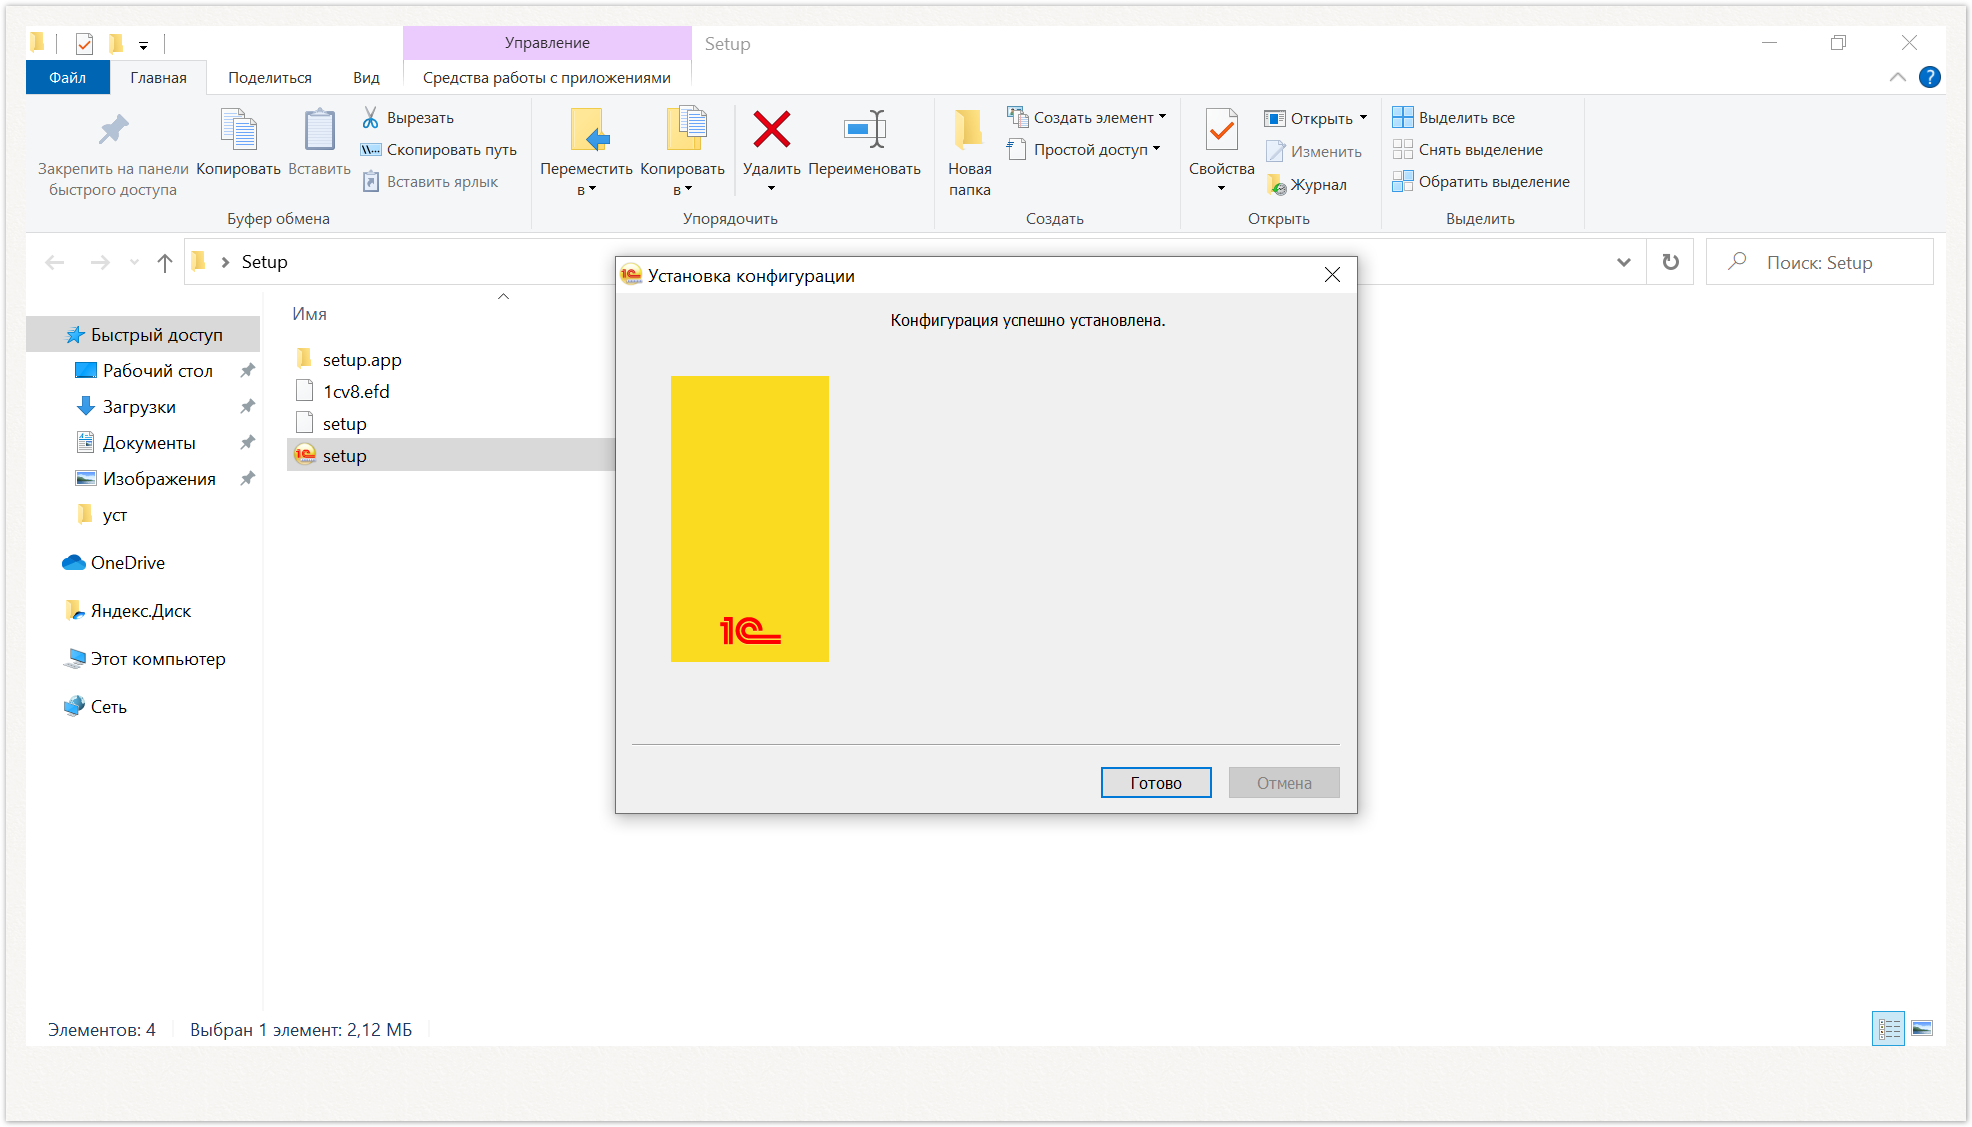Click Вставить ярлык shortcut option
The height and width of the screenshot is (1127, 1972).
[x=430, y=182]
